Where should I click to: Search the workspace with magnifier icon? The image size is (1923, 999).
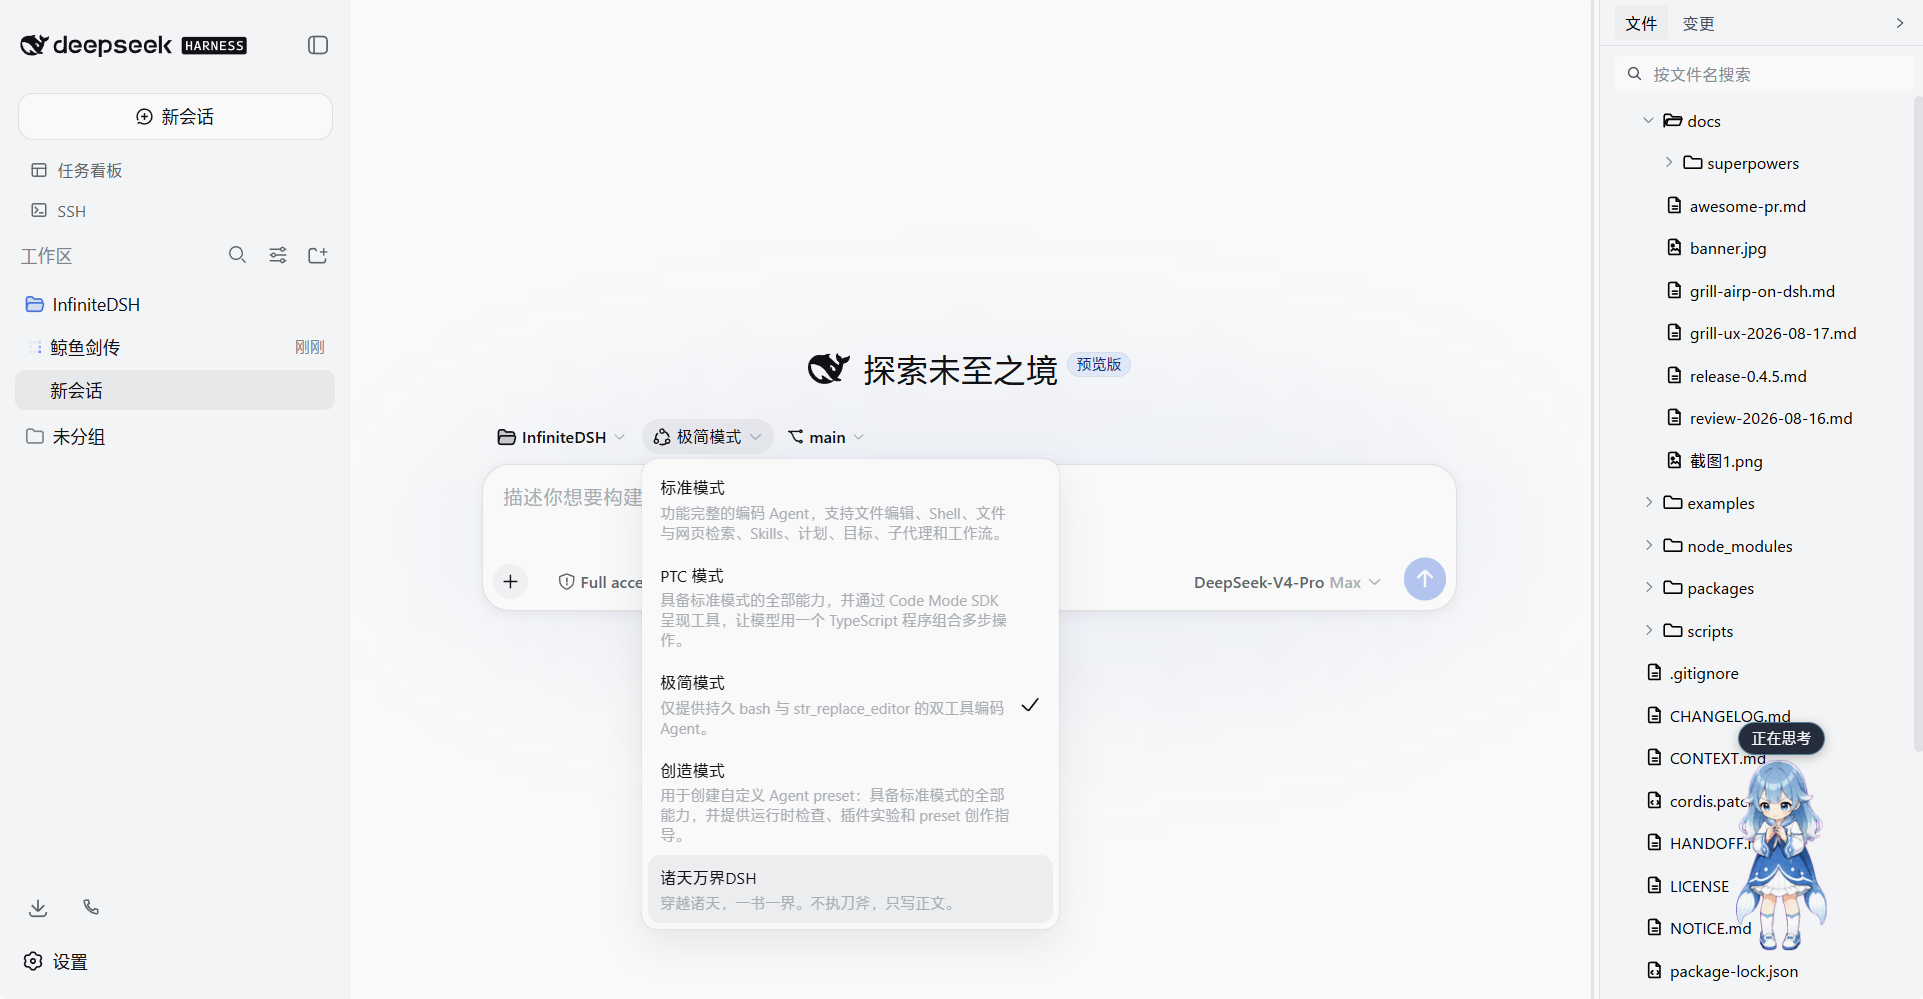pos(237,255)
